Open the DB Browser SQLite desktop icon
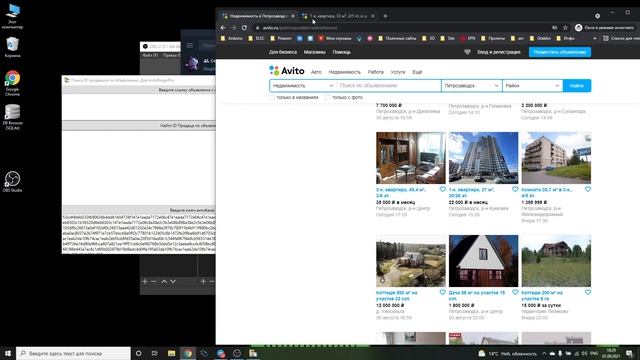 click(x=12, y=117)
